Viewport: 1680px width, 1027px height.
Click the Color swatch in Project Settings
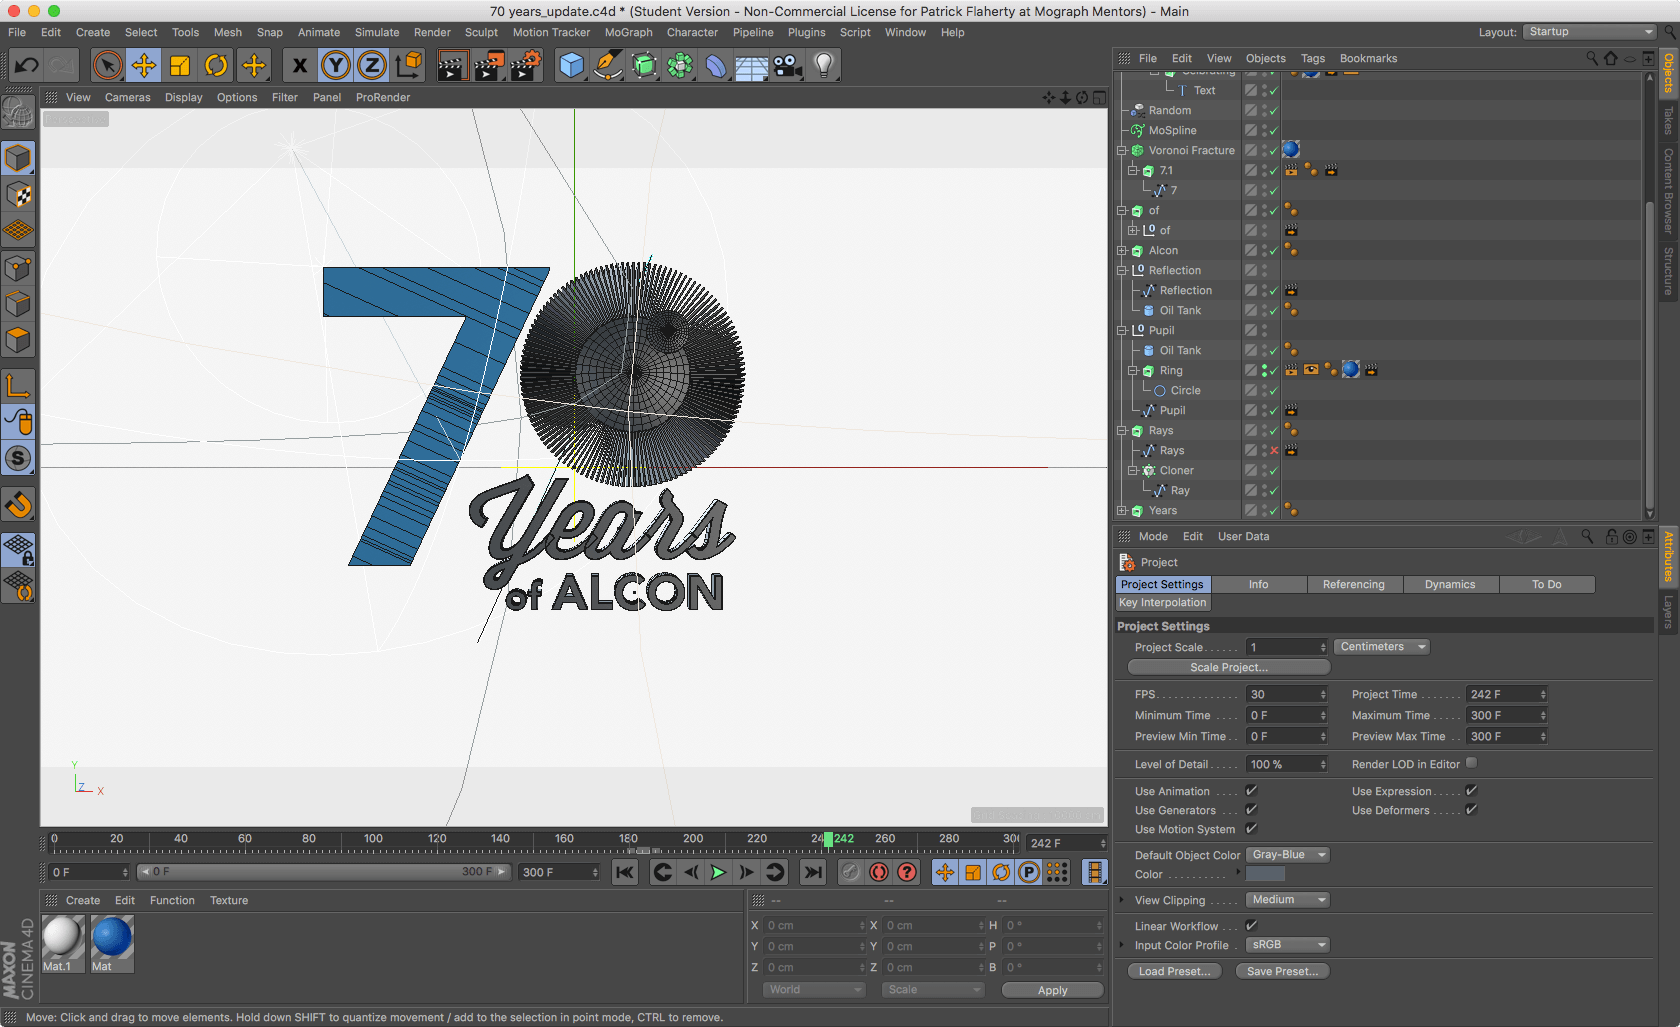[x=1265, y=874]
